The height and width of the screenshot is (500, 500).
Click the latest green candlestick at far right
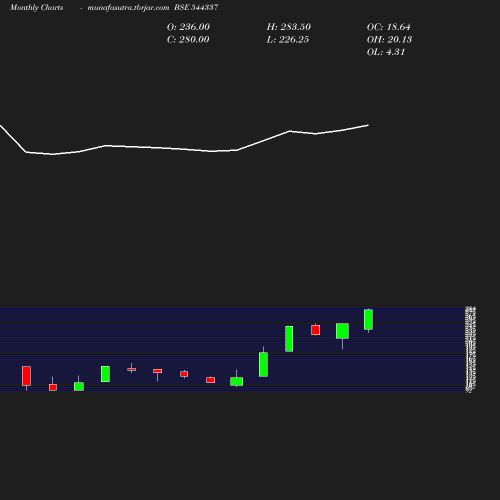coord(368,319)
